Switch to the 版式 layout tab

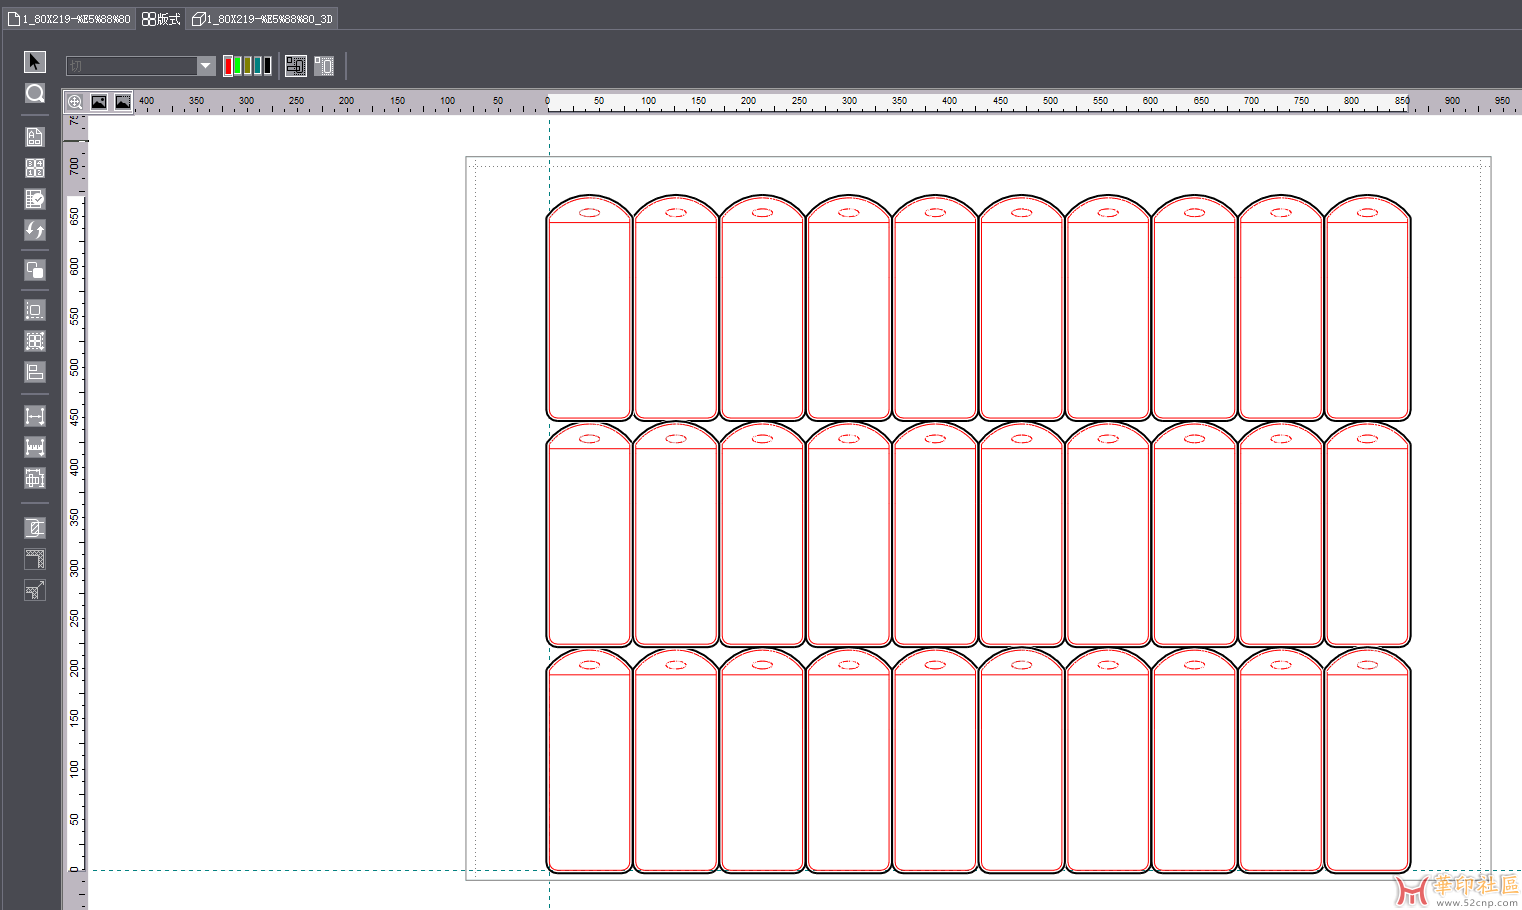pos(161,19)
